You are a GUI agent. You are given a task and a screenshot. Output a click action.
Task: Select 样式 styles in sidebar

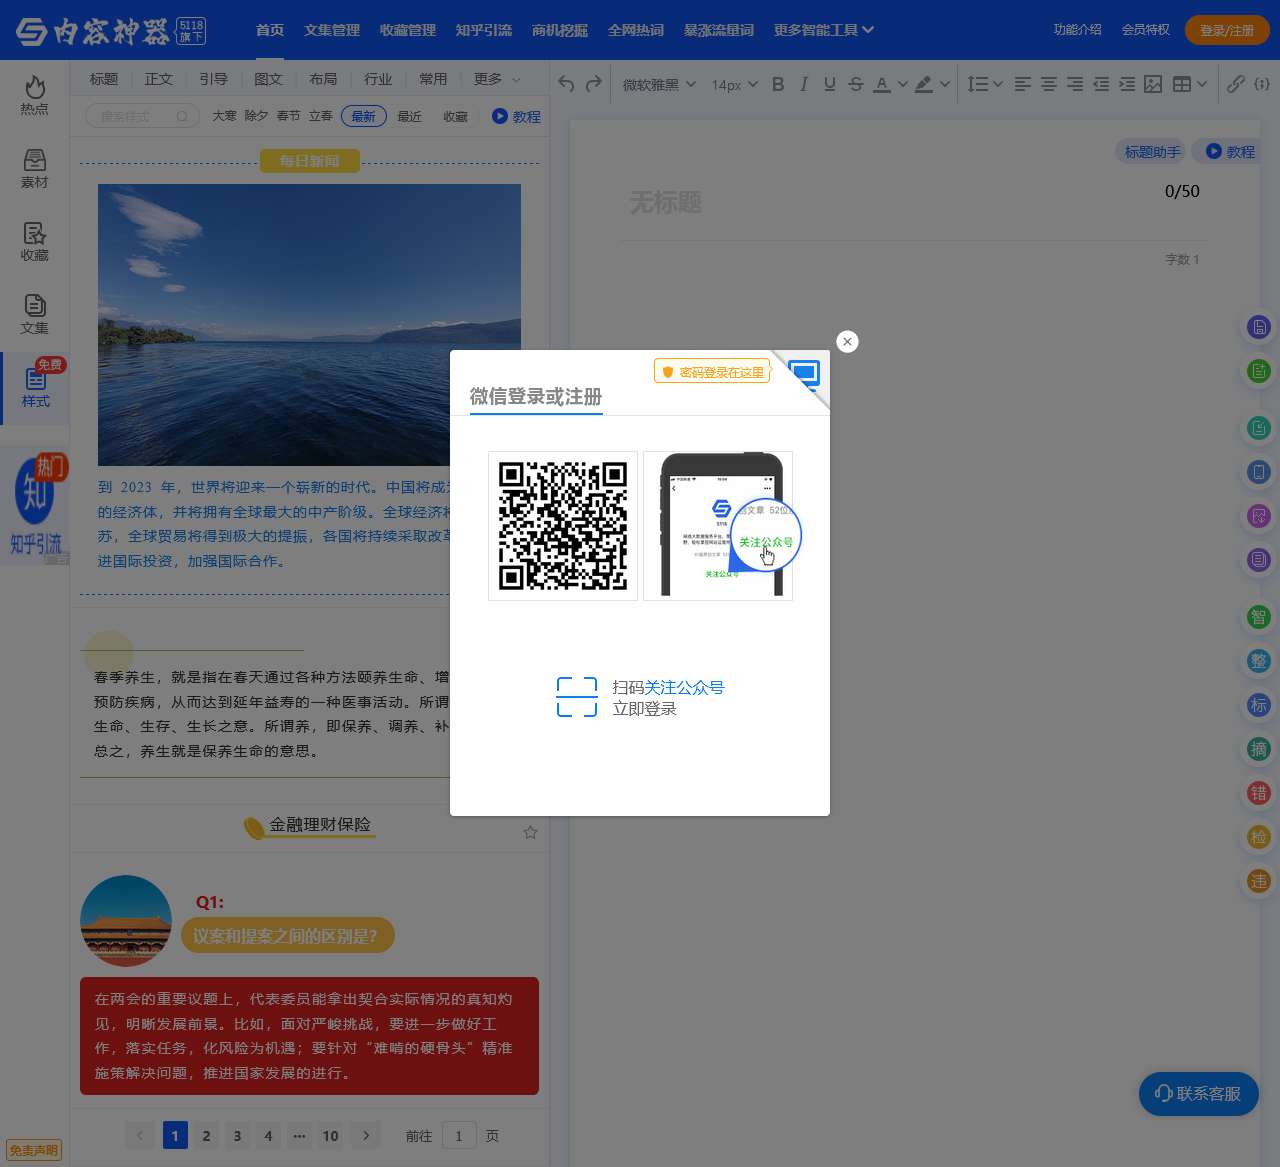[x=35, y=387]
